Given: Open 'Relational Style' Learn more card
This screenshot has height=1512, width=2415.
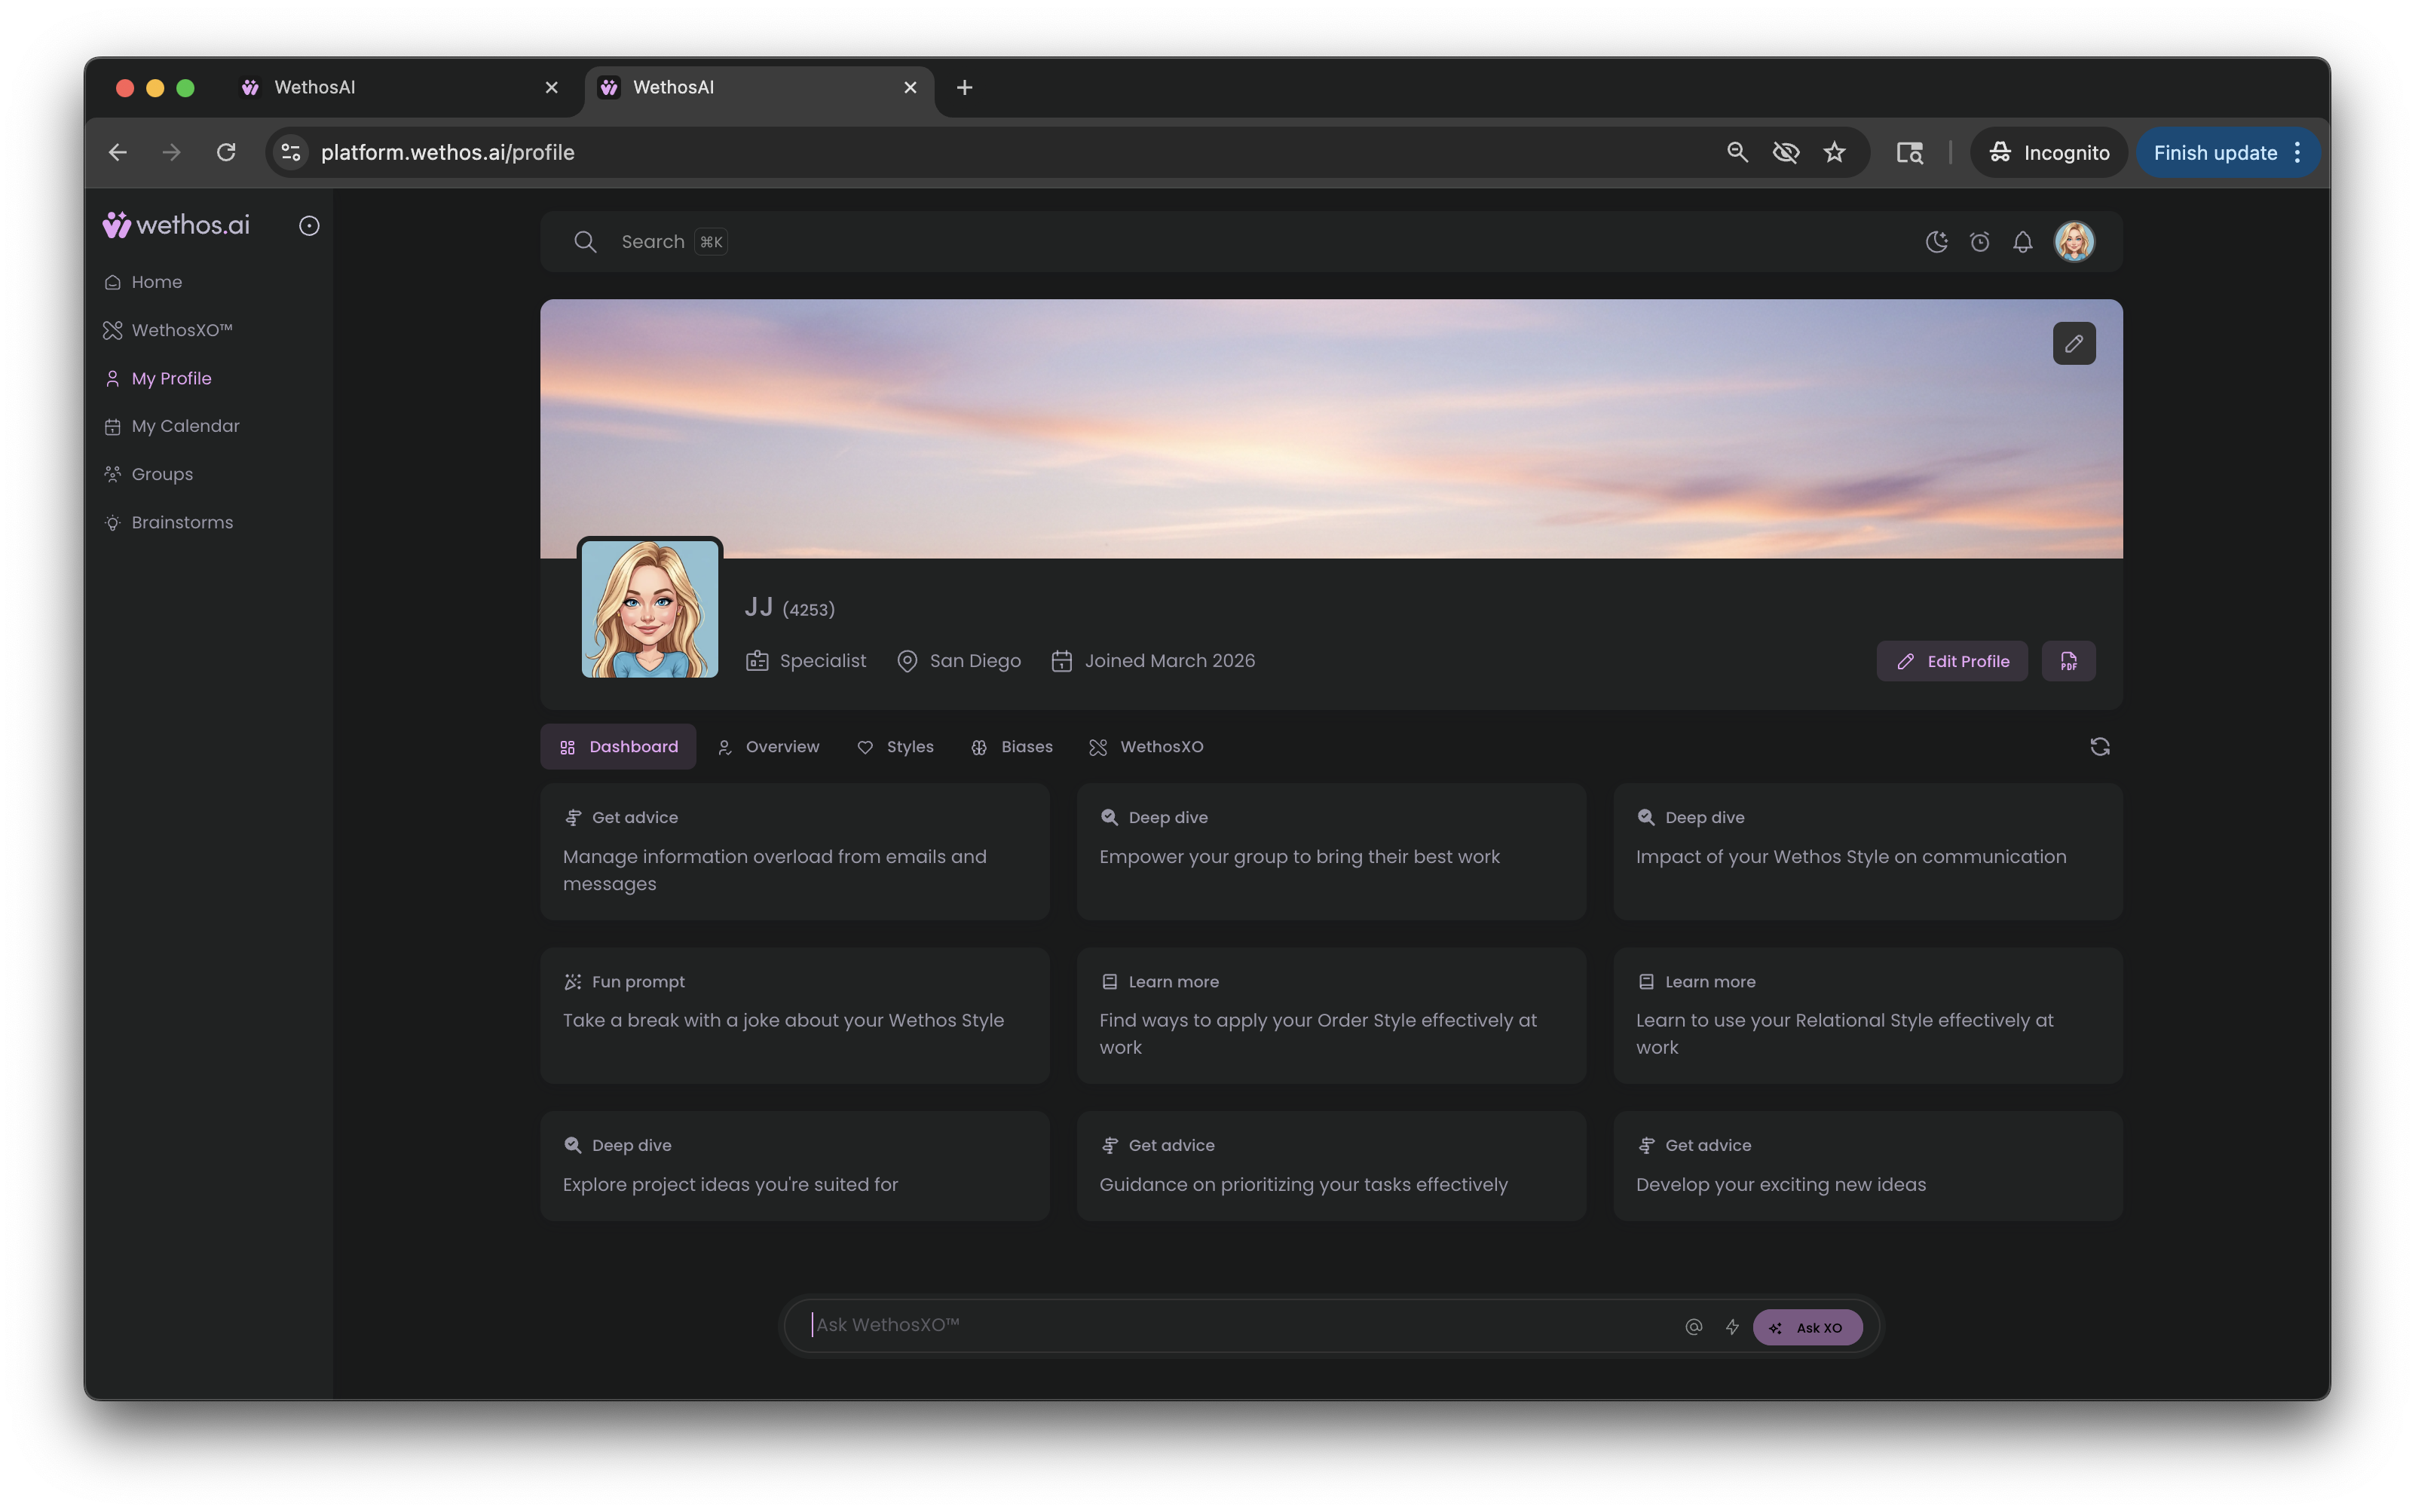Looking at the screenshot, I should (x=1868, y=1015).
